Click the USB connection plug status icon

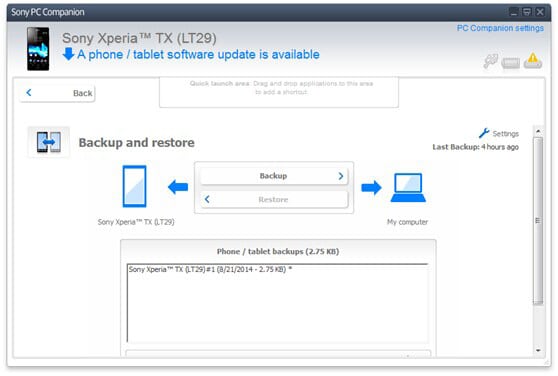pos(490,61)
